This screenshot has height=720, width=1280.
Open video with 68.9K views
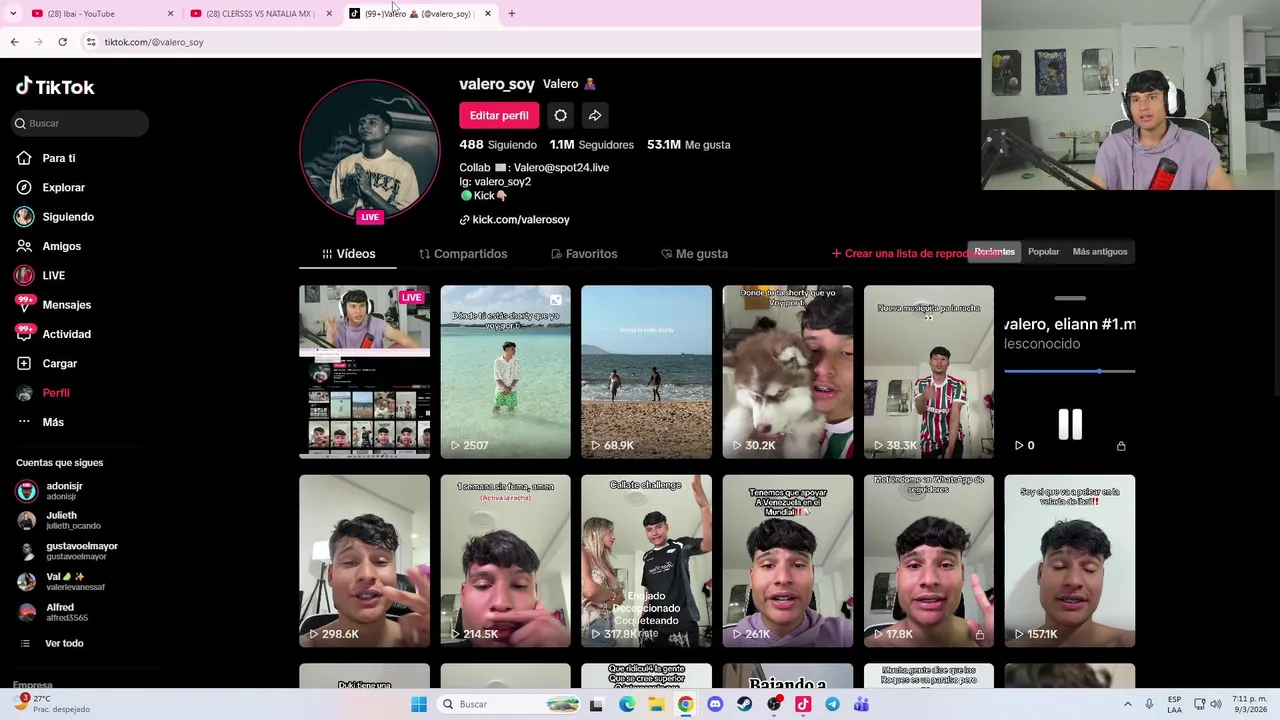click(x=646, y=372)
